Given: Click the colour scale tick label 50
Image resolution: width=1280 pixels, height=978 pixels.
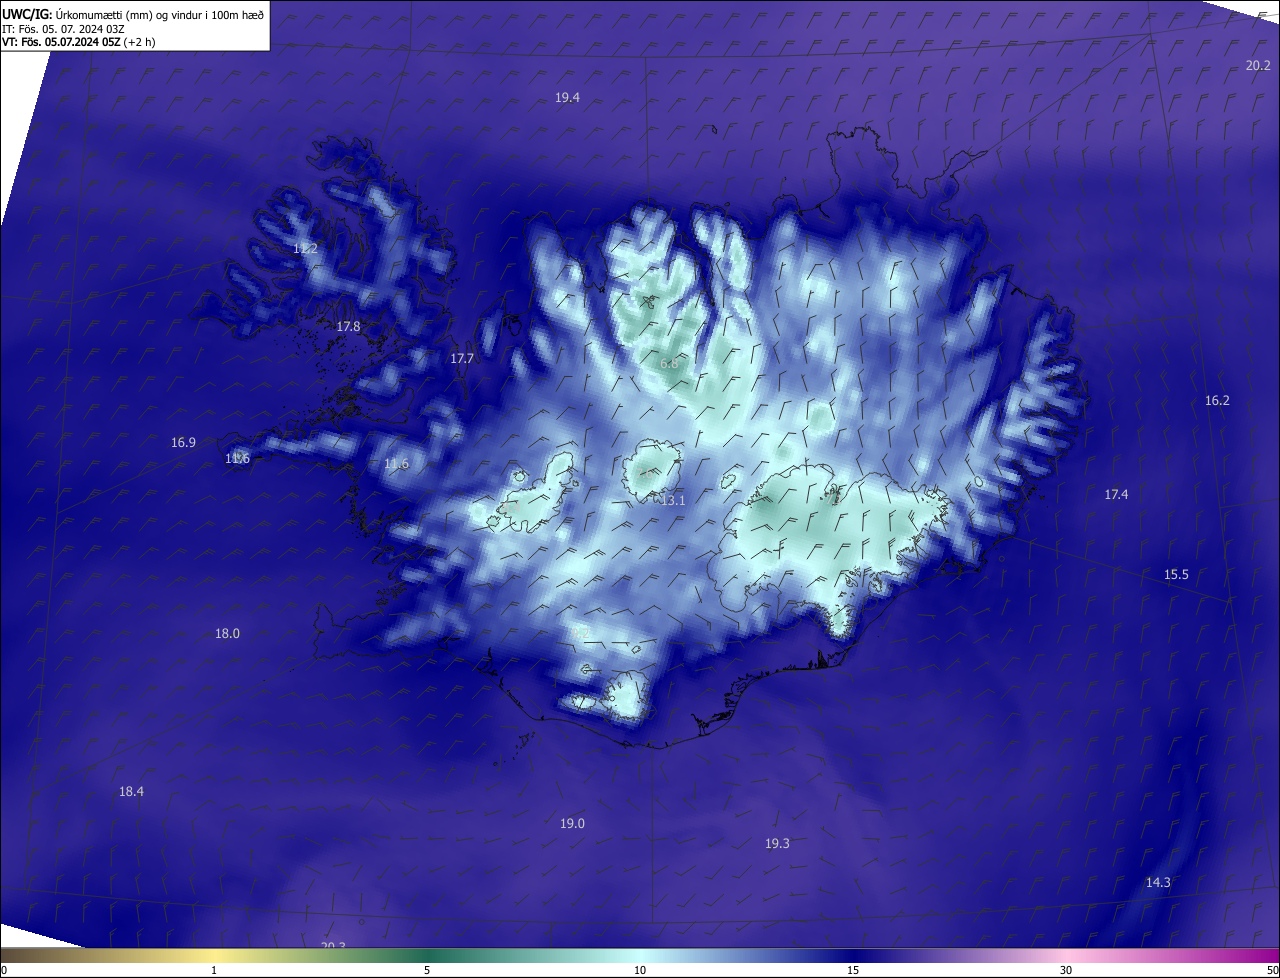Looking at the screenshot, I should click(x=1272, y=970).
